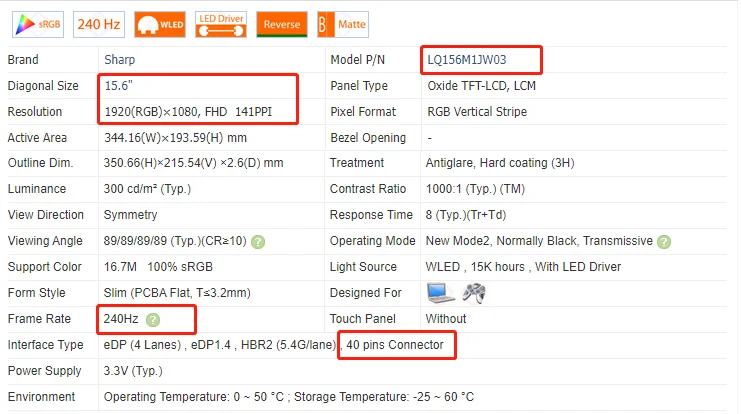This screenshot has height=414, width=741.
Task: Select the 300 cd/m² luminance value
Action: point(147,189)
